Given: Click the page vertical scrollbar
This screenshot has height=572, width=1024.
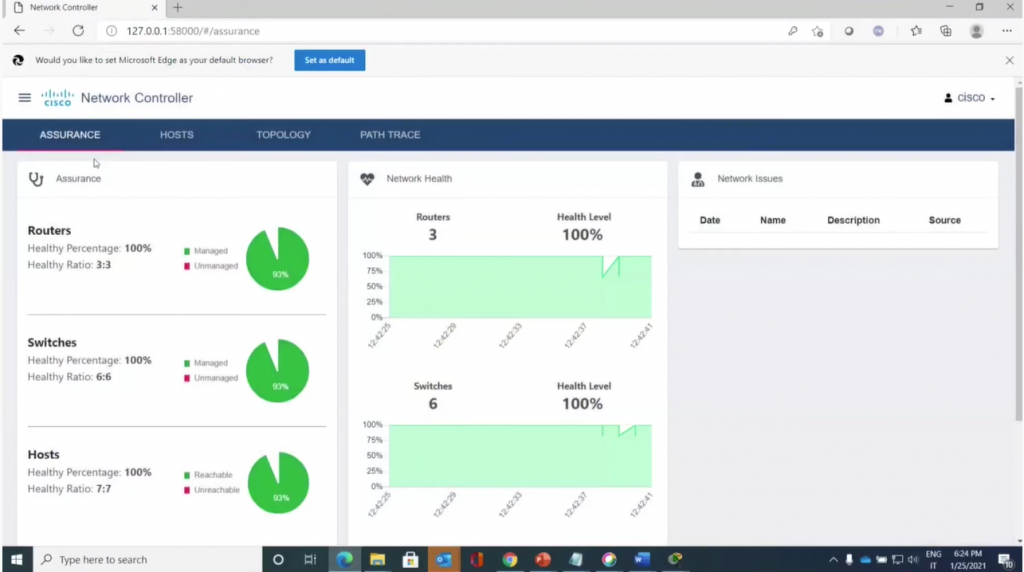Looking at the screenshot, I should (1019, 255).
